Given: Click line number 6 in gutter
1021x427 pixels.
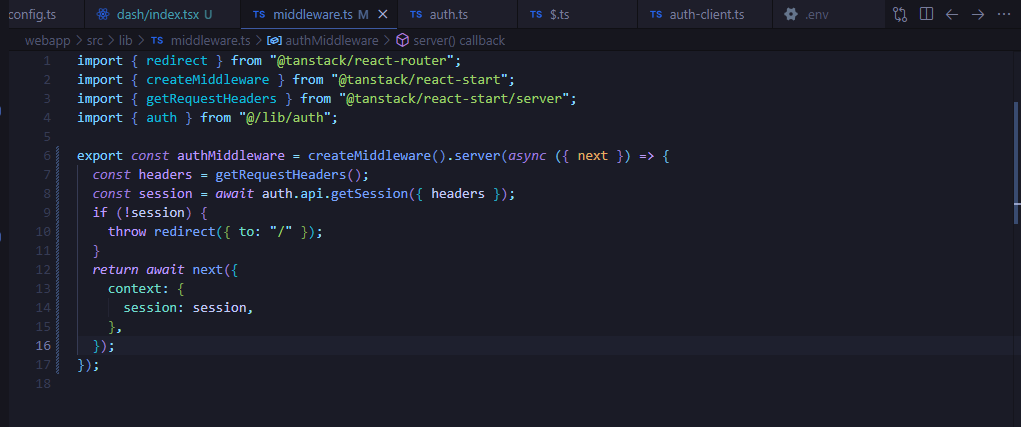Looking at the screenshot, I should pos(46,156).
